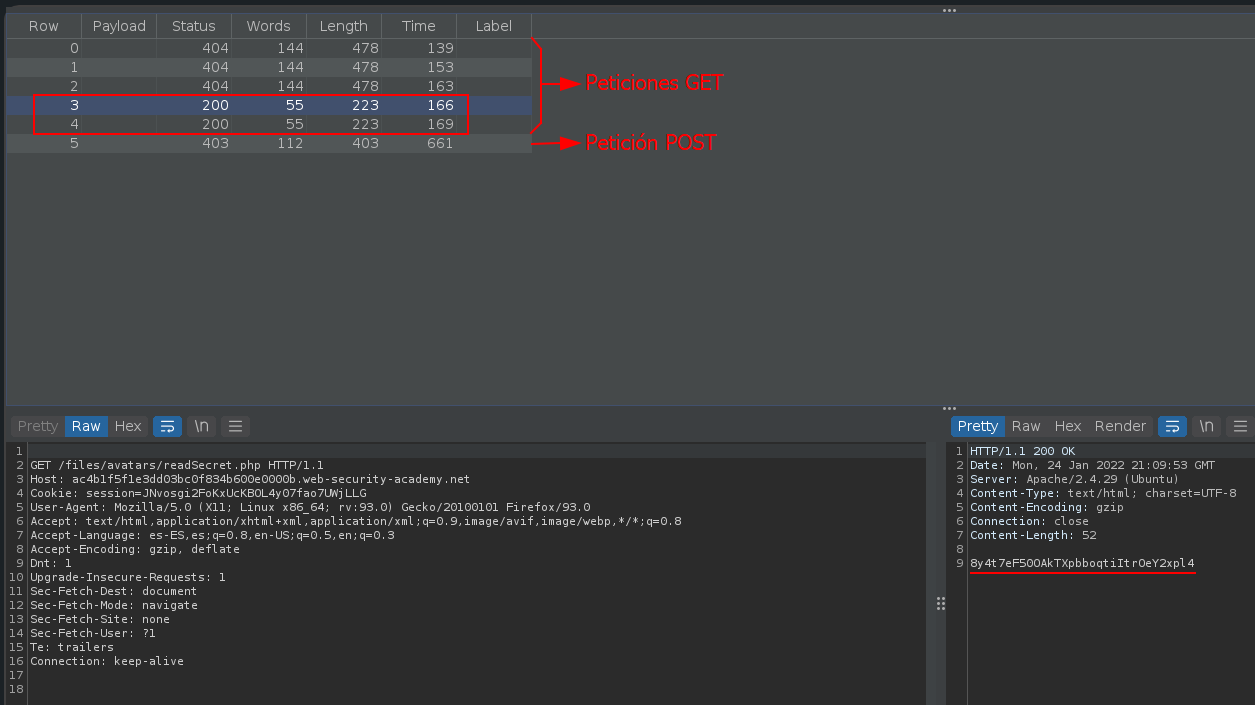Click the top panel collapse dots

click(x=948, y=10)
